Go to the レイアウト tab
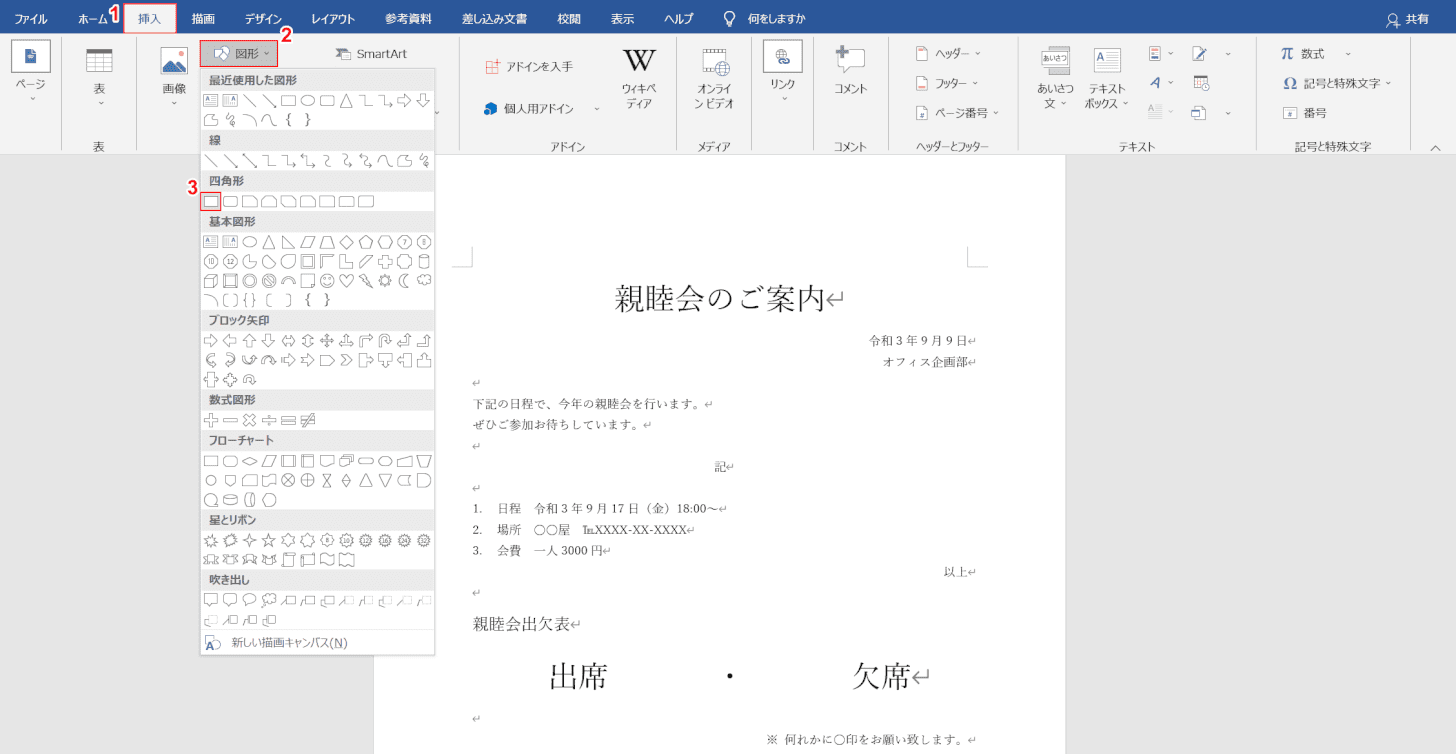Image resolution: width=1456 pixels, height=754 pixels. click(x=333, y=18)
